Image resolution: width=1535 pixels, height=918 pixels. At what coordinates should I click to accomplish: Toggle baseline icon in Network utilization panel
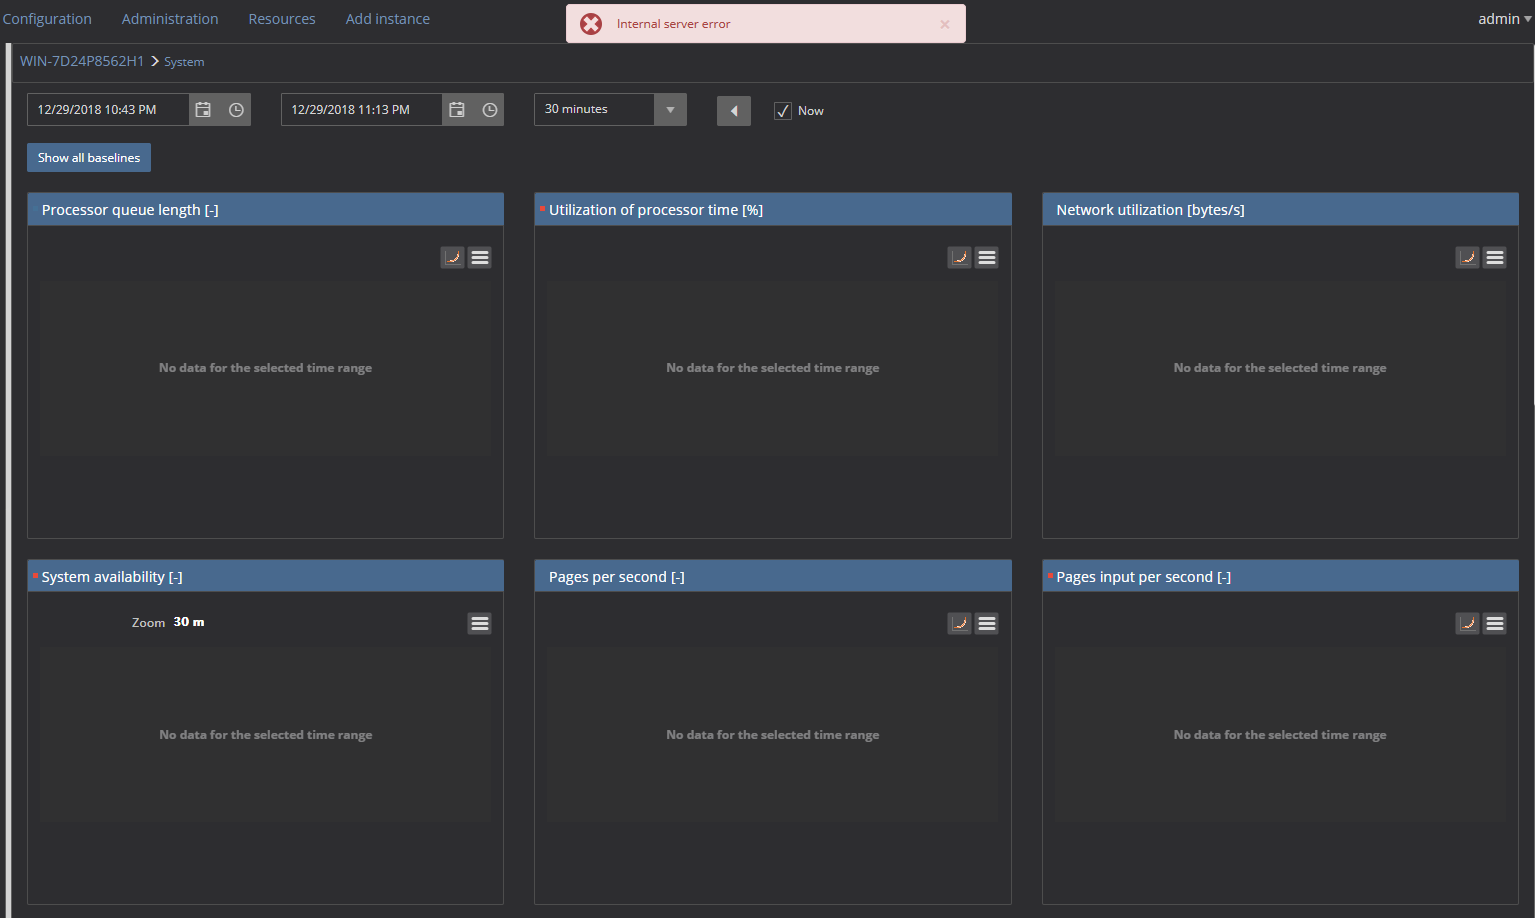pos(1467,258)
